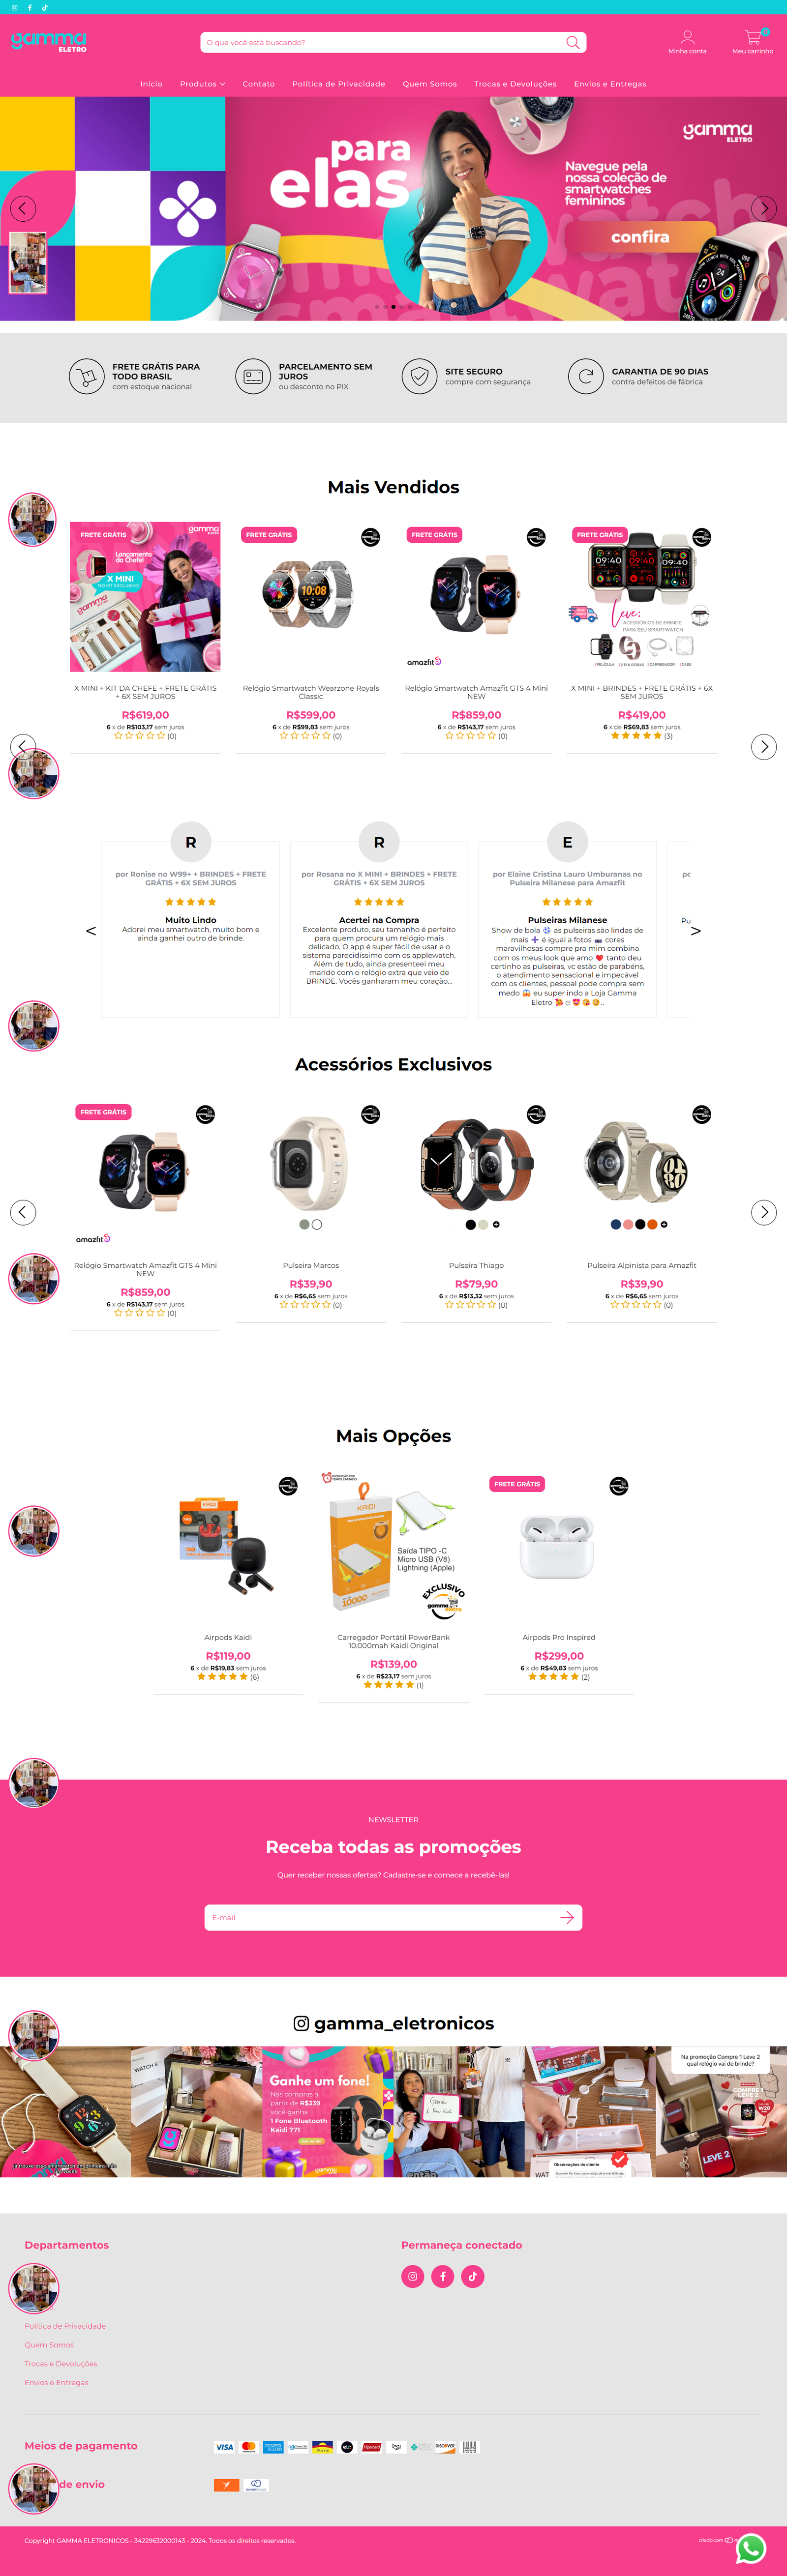Image resolution: width=787 pixels, height=2576 pixels.
Task: Open the Instagram icon under Permaneça conectado
Action: coord(412,2276)
